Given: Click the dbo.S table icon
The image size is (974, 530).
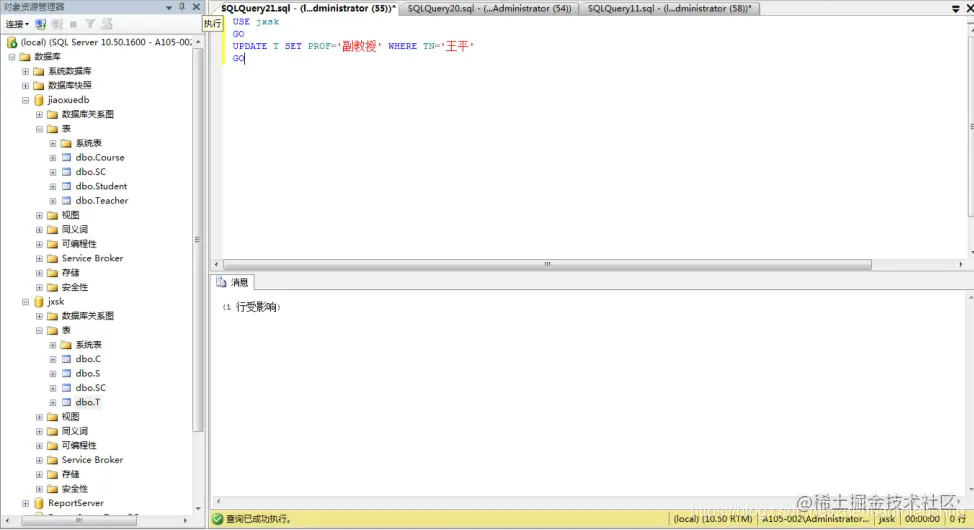Looking at the screenshot, I should pyautogui.click(x=66, y=373).
